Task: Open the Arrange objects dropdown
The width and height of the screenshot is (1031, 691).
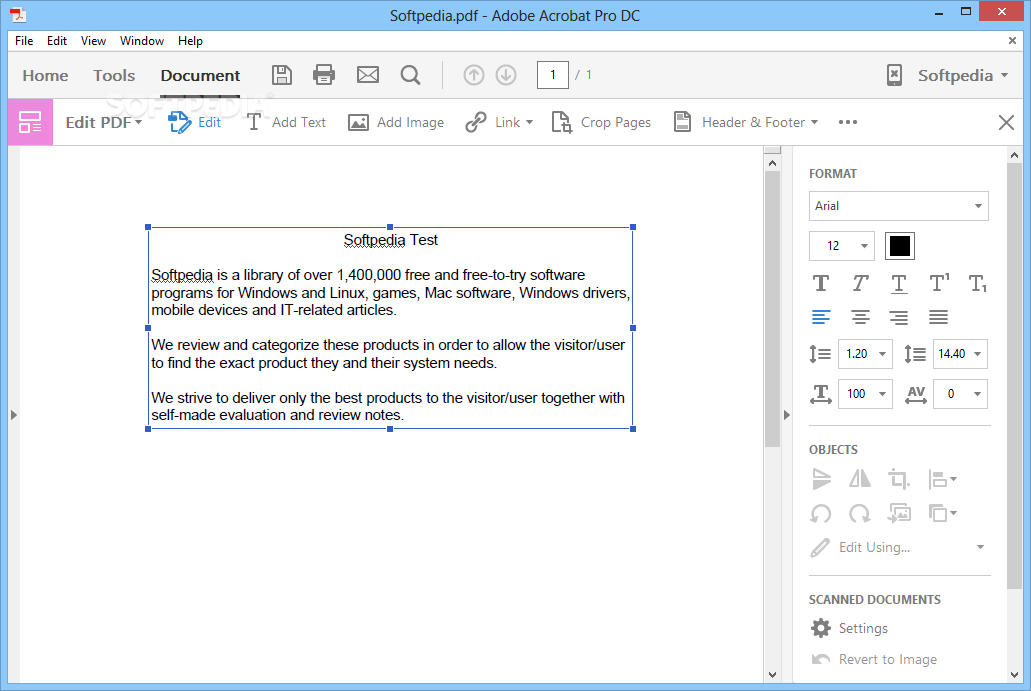Action: pos(942,513)
